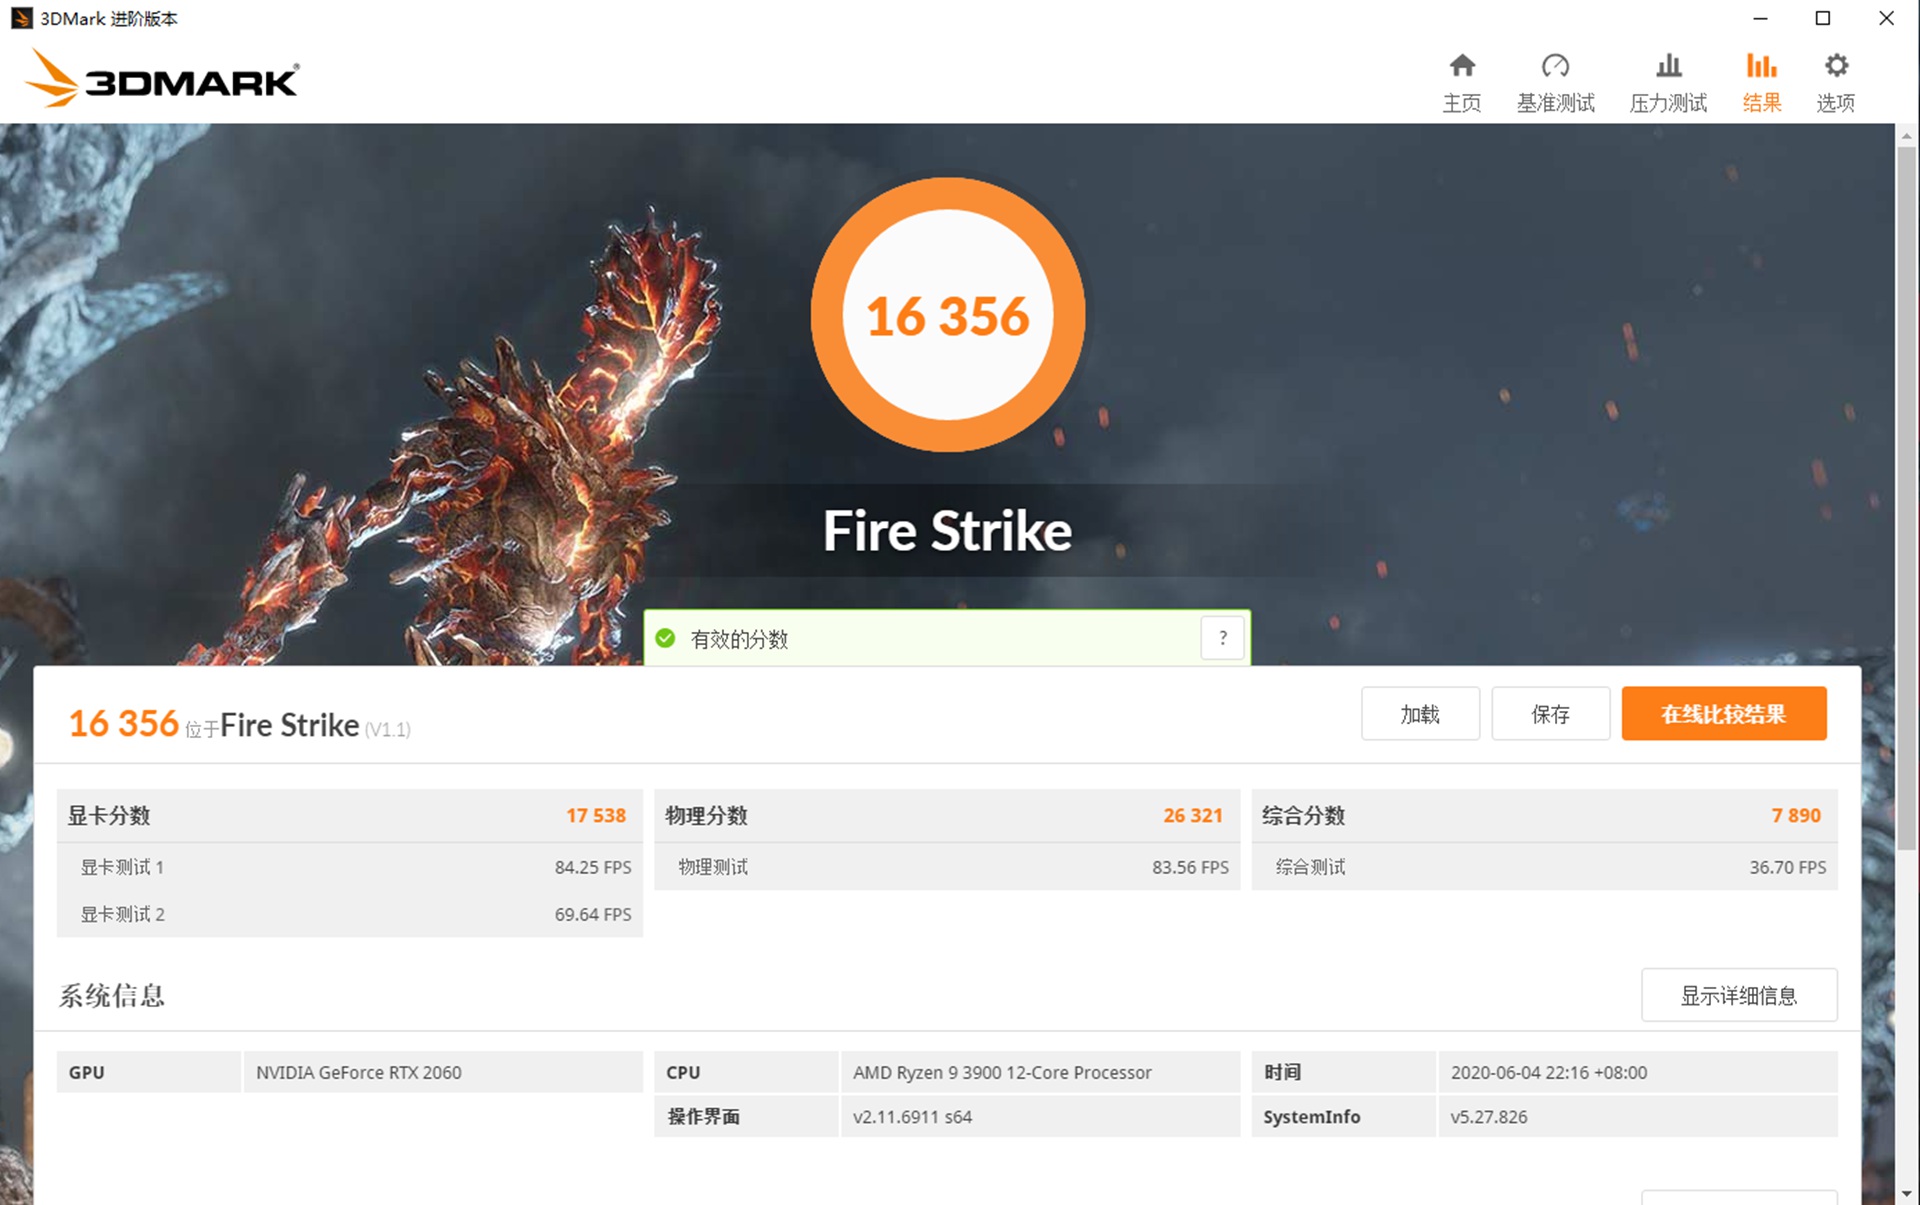Select the 物理分数 physics score header

(x=706, y=815)
